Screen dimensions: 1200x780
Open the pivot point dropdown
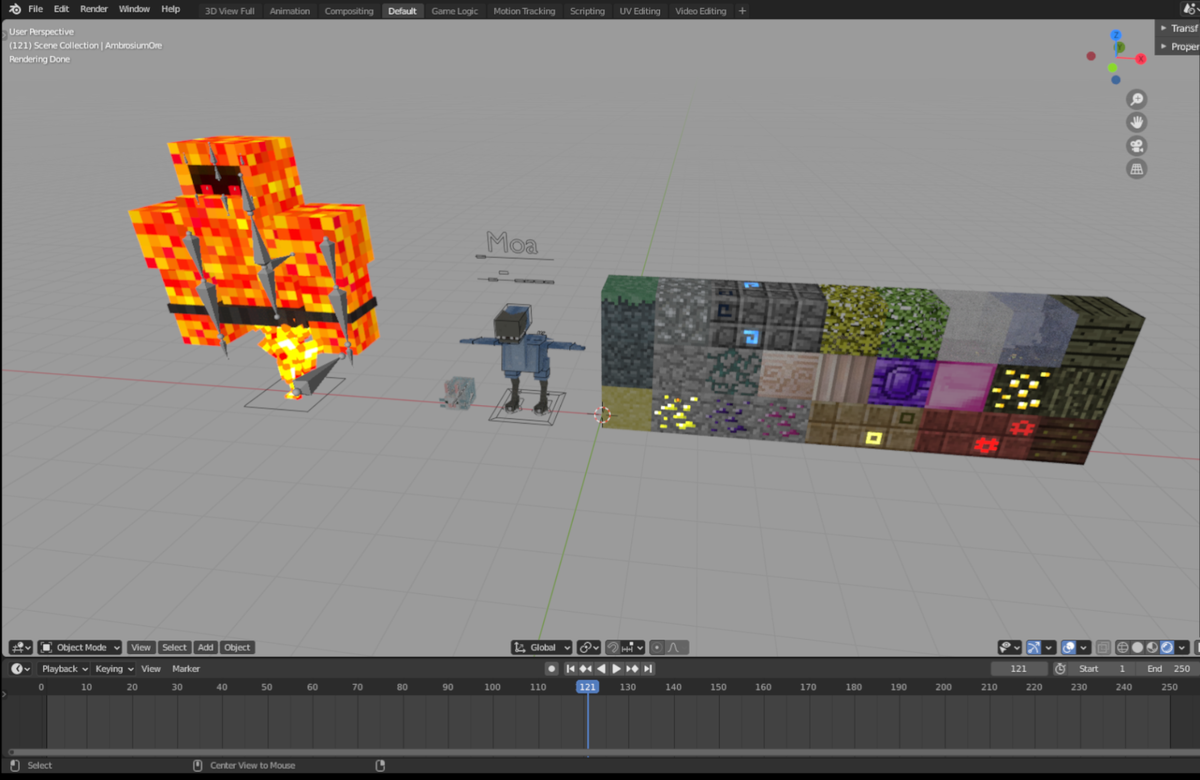(x=589, y=647)
